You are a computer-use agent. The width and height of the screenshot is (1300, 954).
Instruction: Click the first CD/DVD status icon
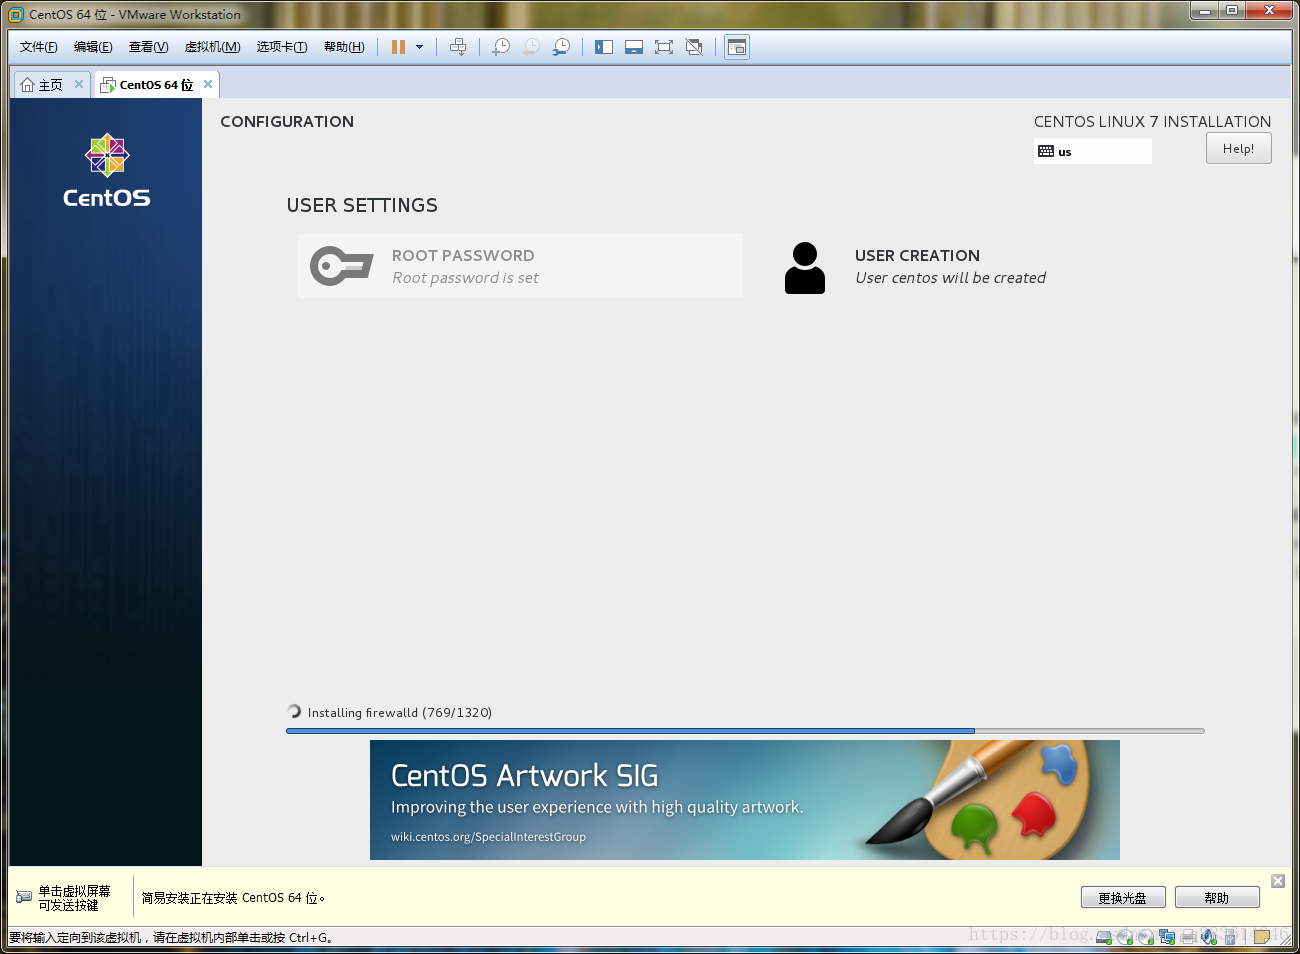[x=1125, y=937]
